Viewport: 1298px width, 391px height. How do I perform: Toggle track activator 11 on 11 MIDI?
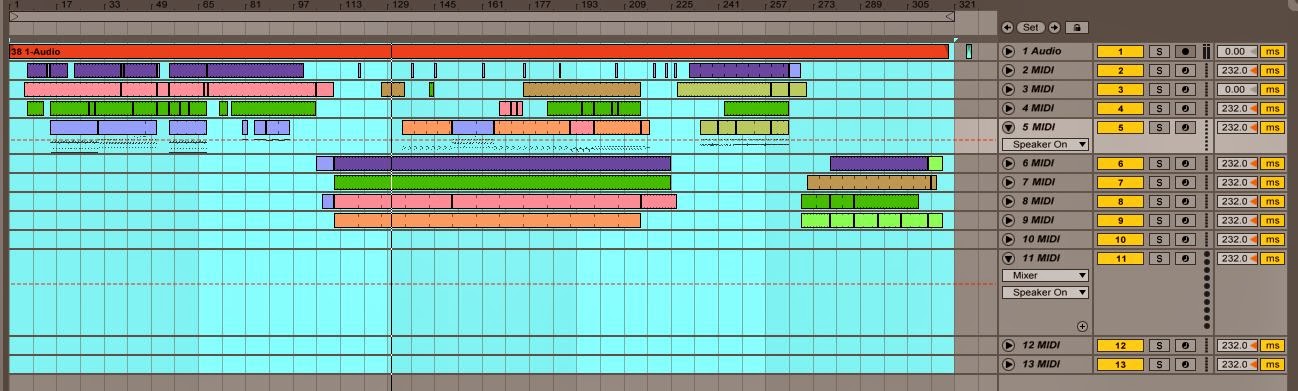point(1120,258)
